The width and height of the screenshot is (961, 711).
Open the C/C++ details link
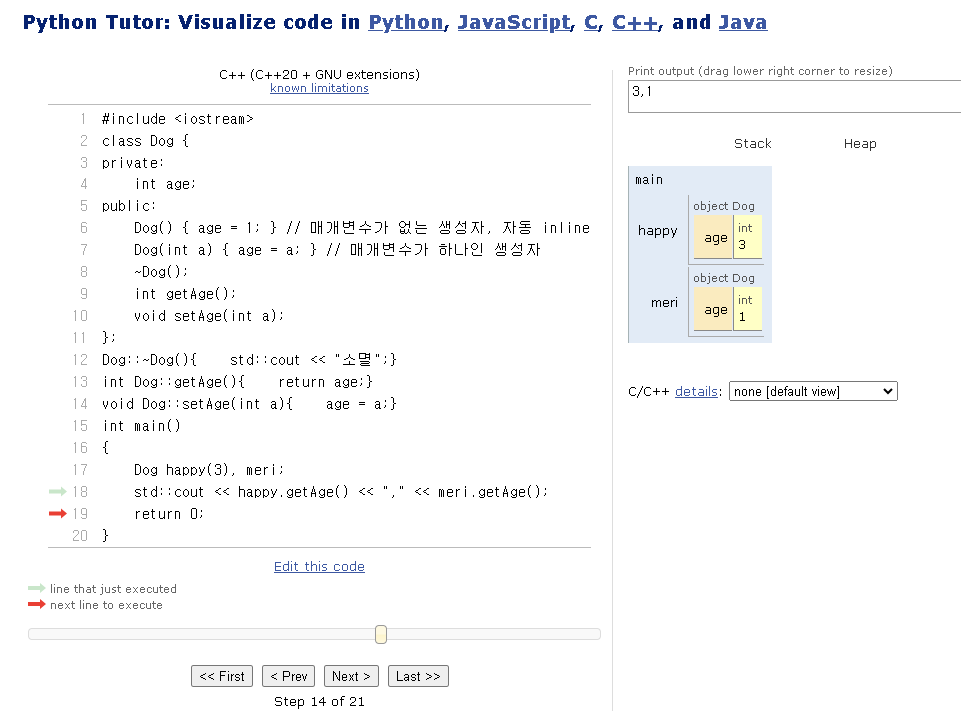[x=696, y=392]
